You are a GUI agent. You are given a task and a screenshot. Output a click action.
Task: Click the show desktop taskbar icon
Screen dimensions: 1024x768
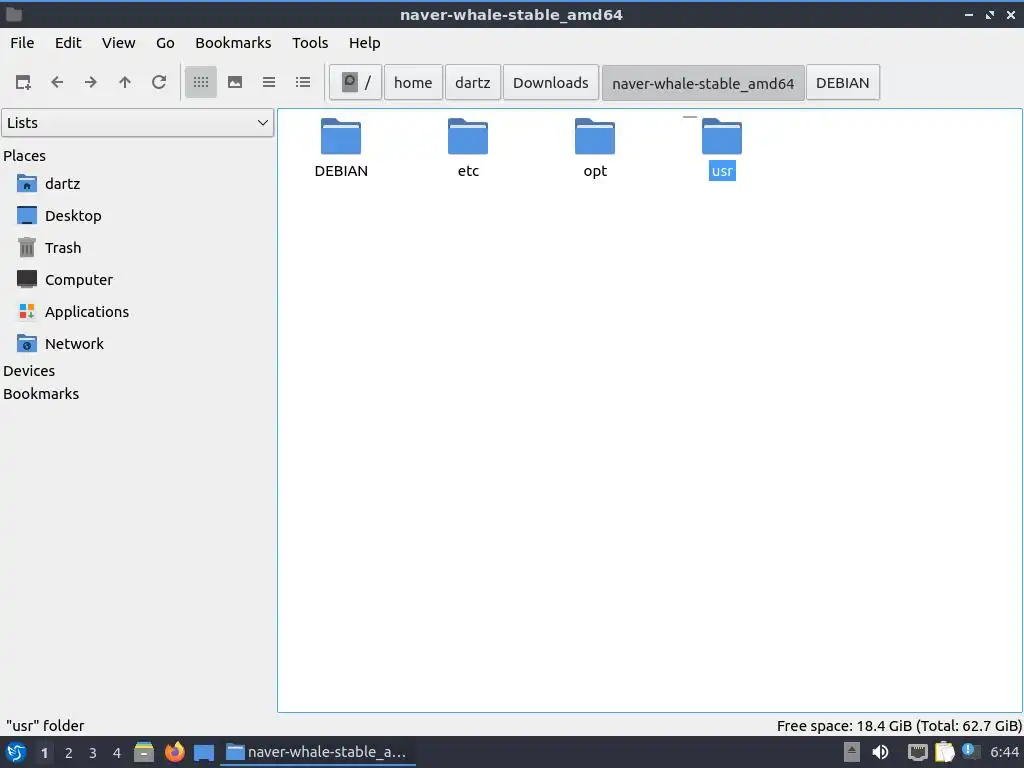coord(204,752)
